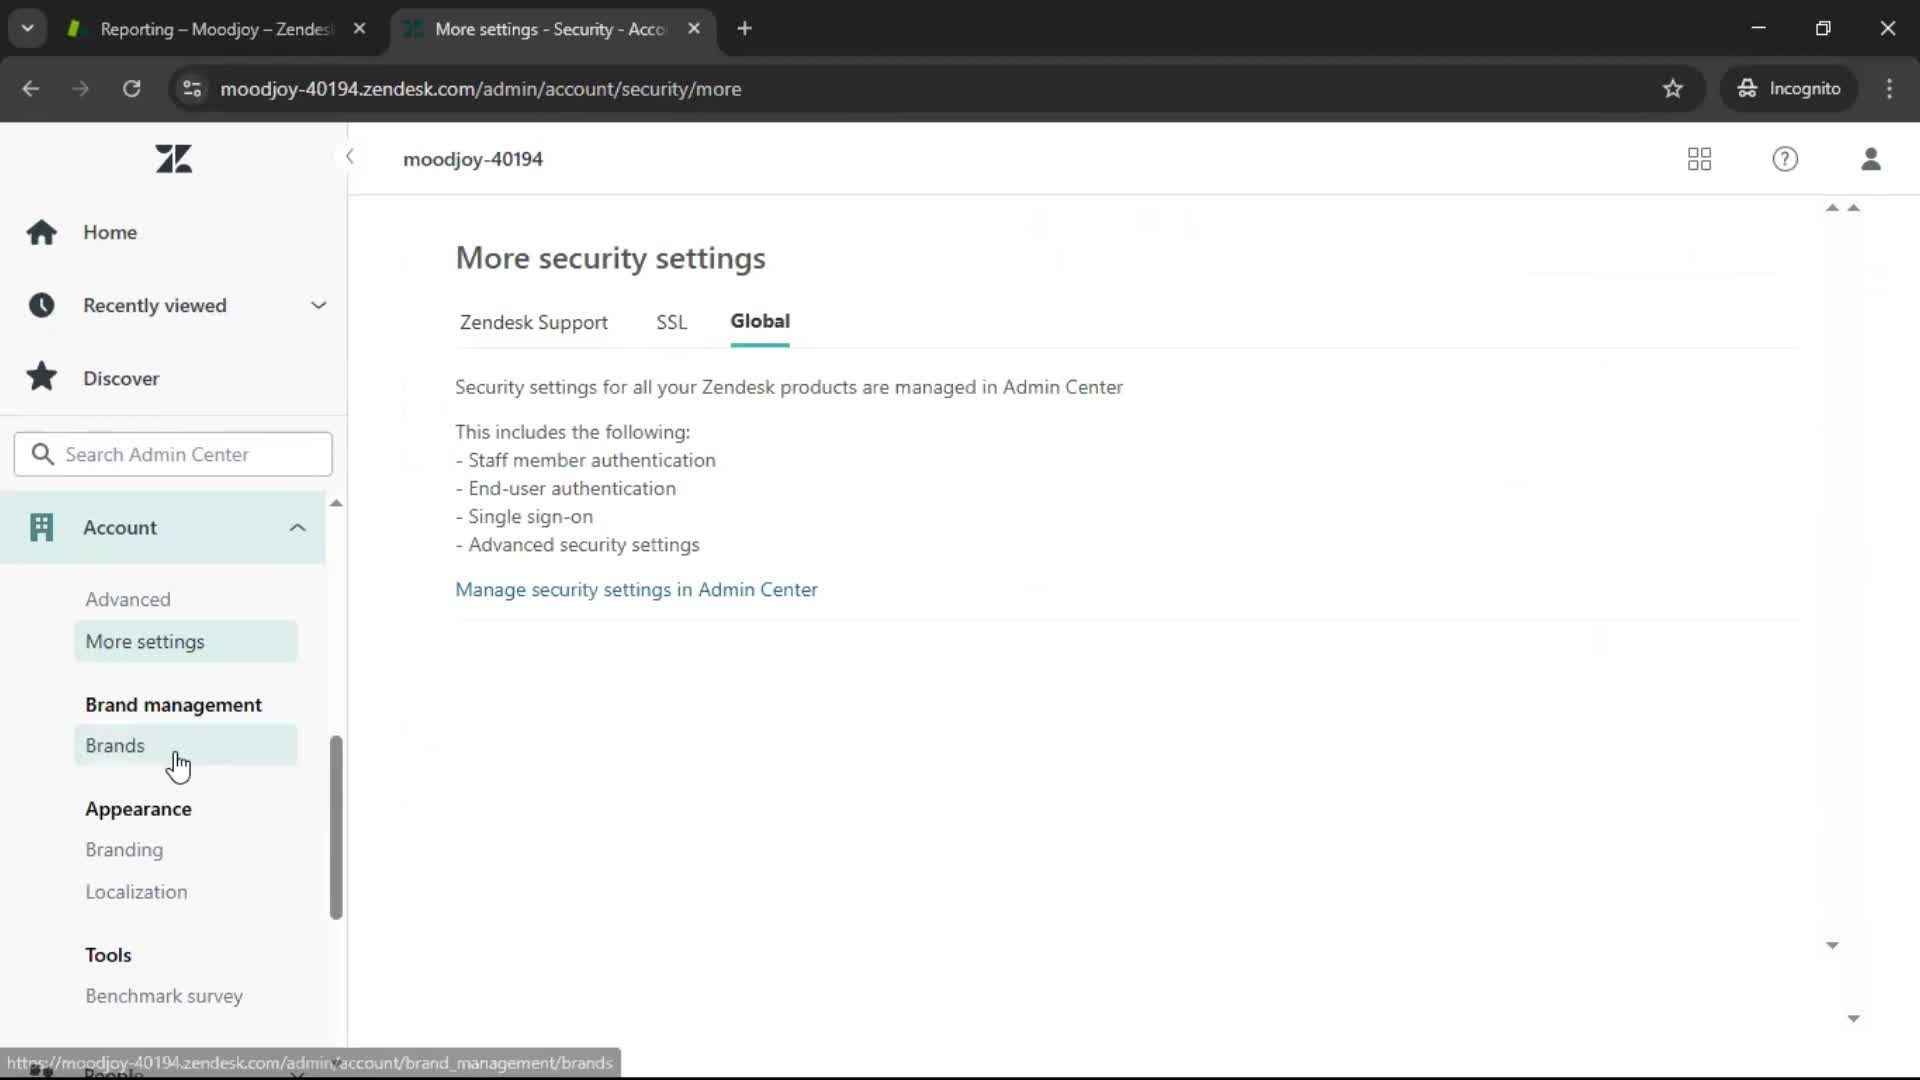The width and height of the screenshot is (1920, 1080).
Task: Switch to the Zendesk Support tab
Action: [x=533, y=322]
